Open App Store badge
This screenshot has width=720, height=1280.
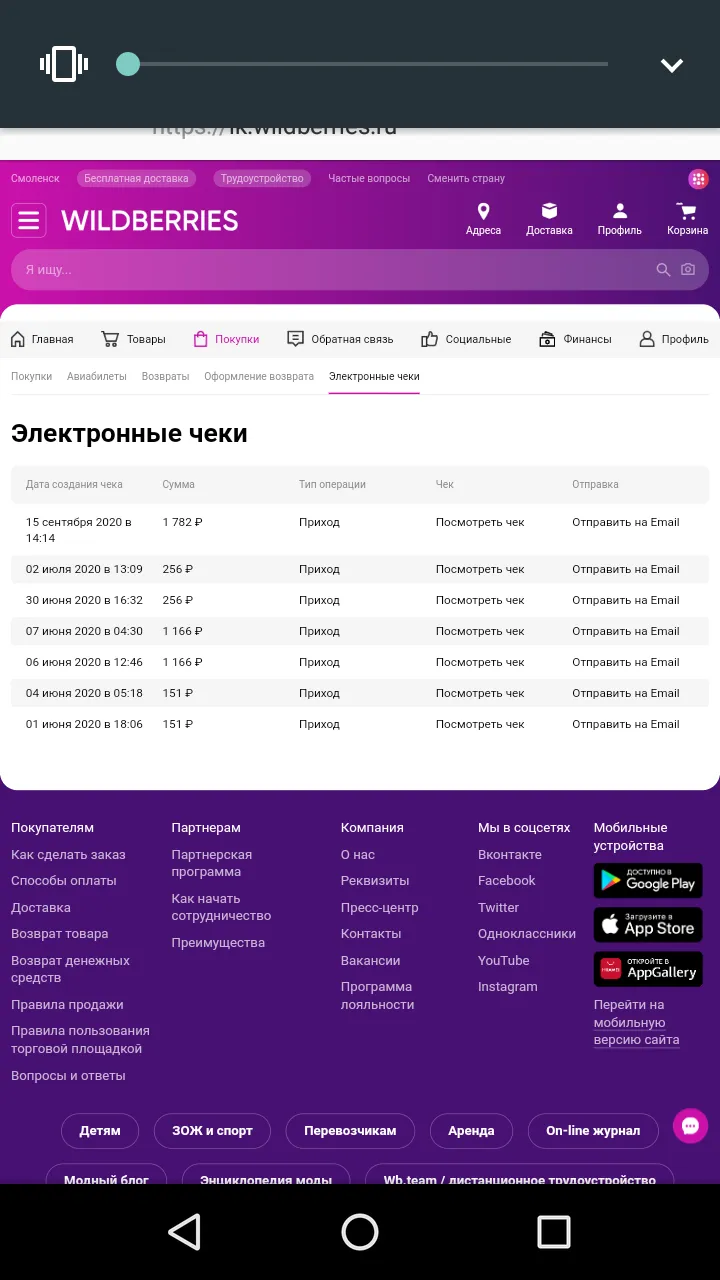point(648,925)
